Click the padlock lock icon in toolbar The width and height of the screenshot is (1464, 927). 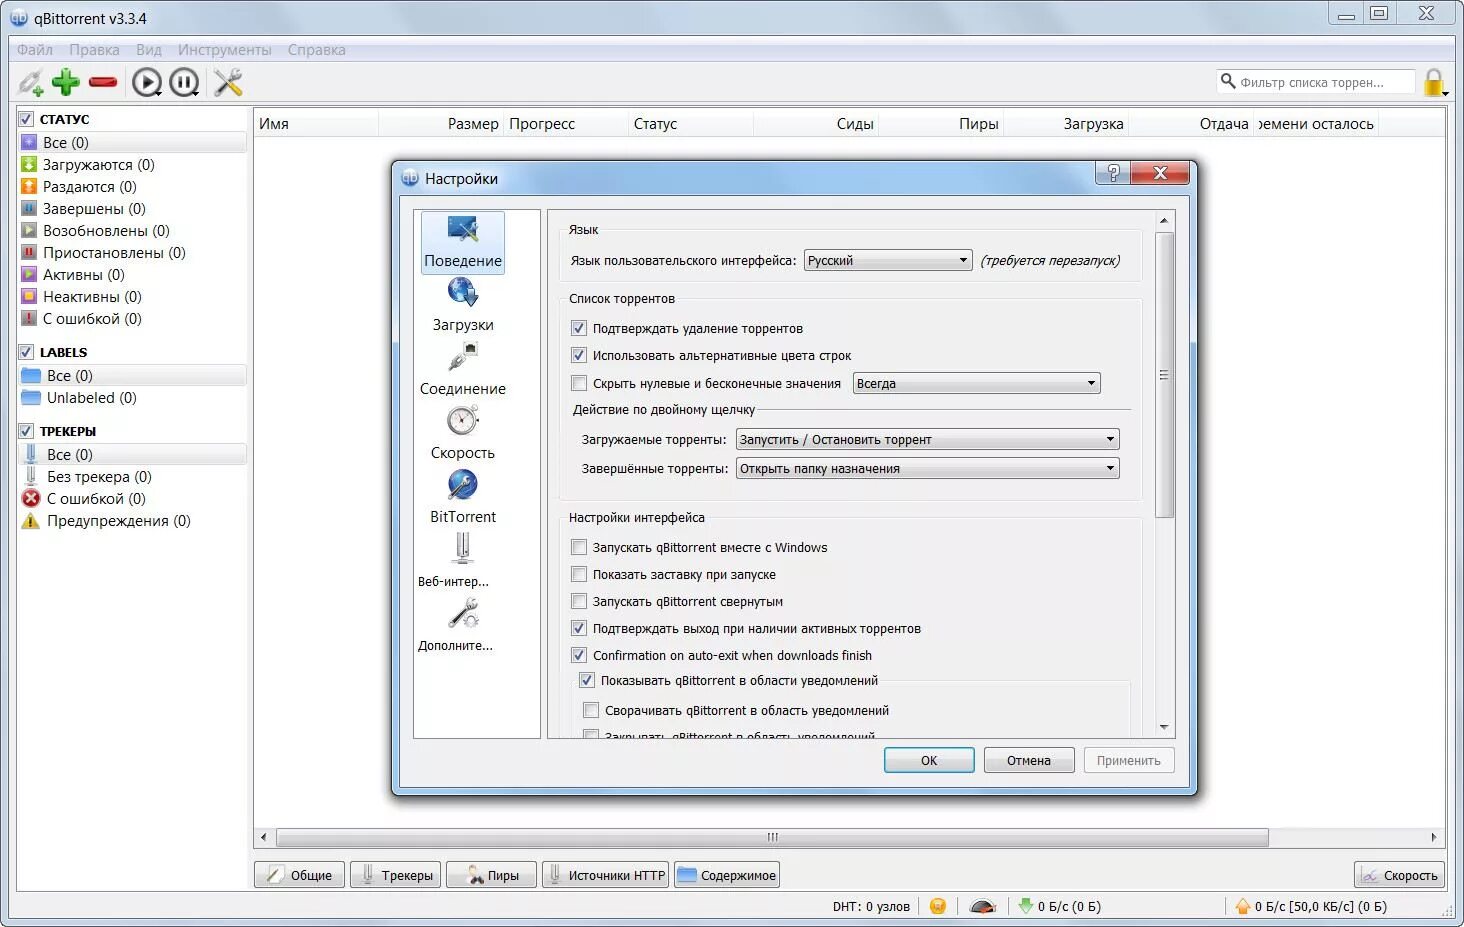coord(1434,82)
